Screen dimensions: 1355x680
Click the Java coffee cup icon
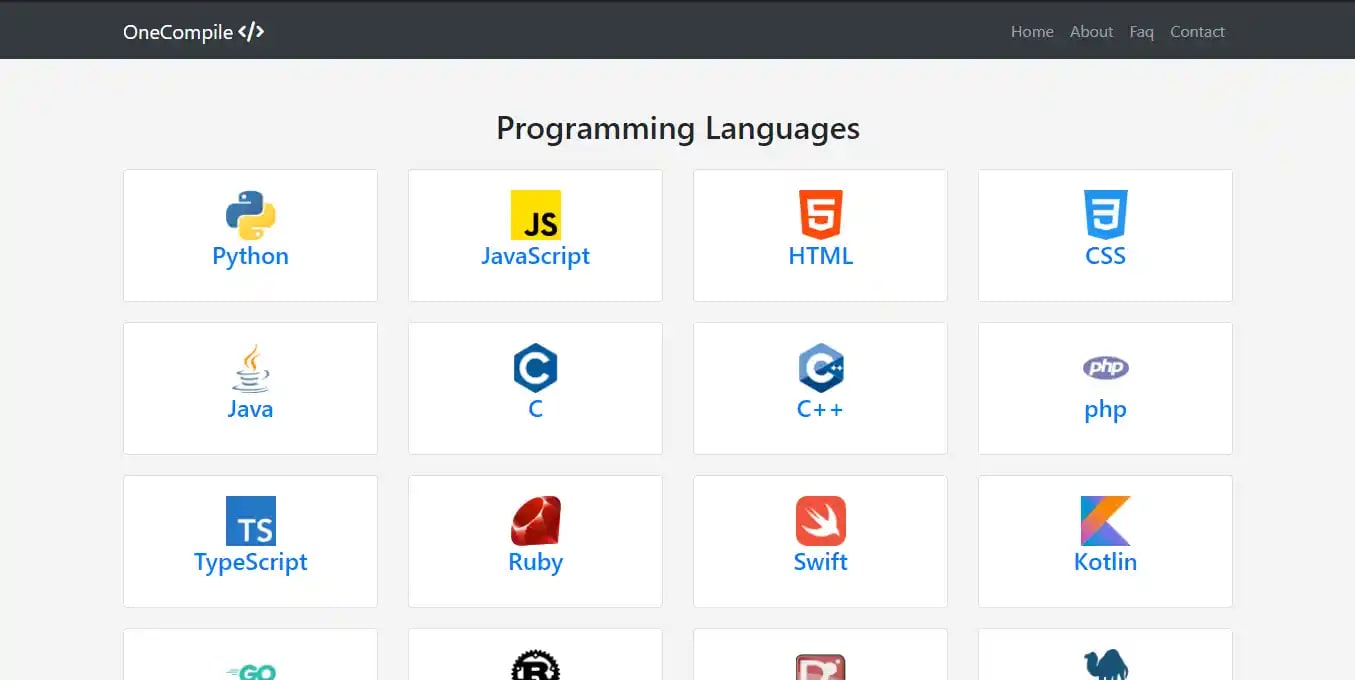(x=250, y=368)
